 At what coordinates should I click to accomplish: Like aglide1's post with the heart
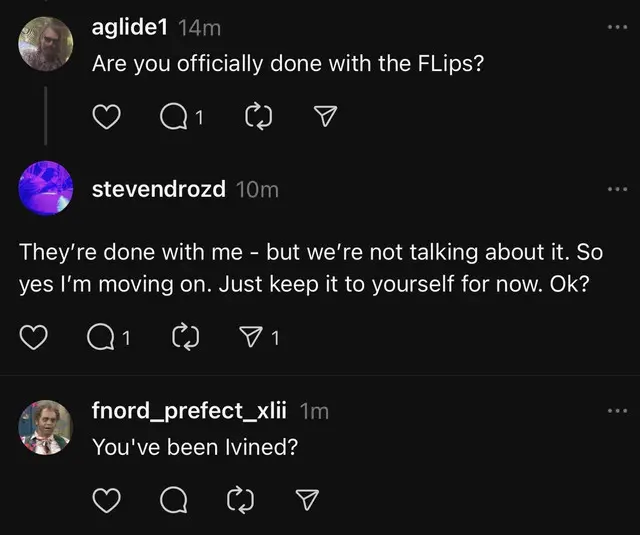coord(106,118)
